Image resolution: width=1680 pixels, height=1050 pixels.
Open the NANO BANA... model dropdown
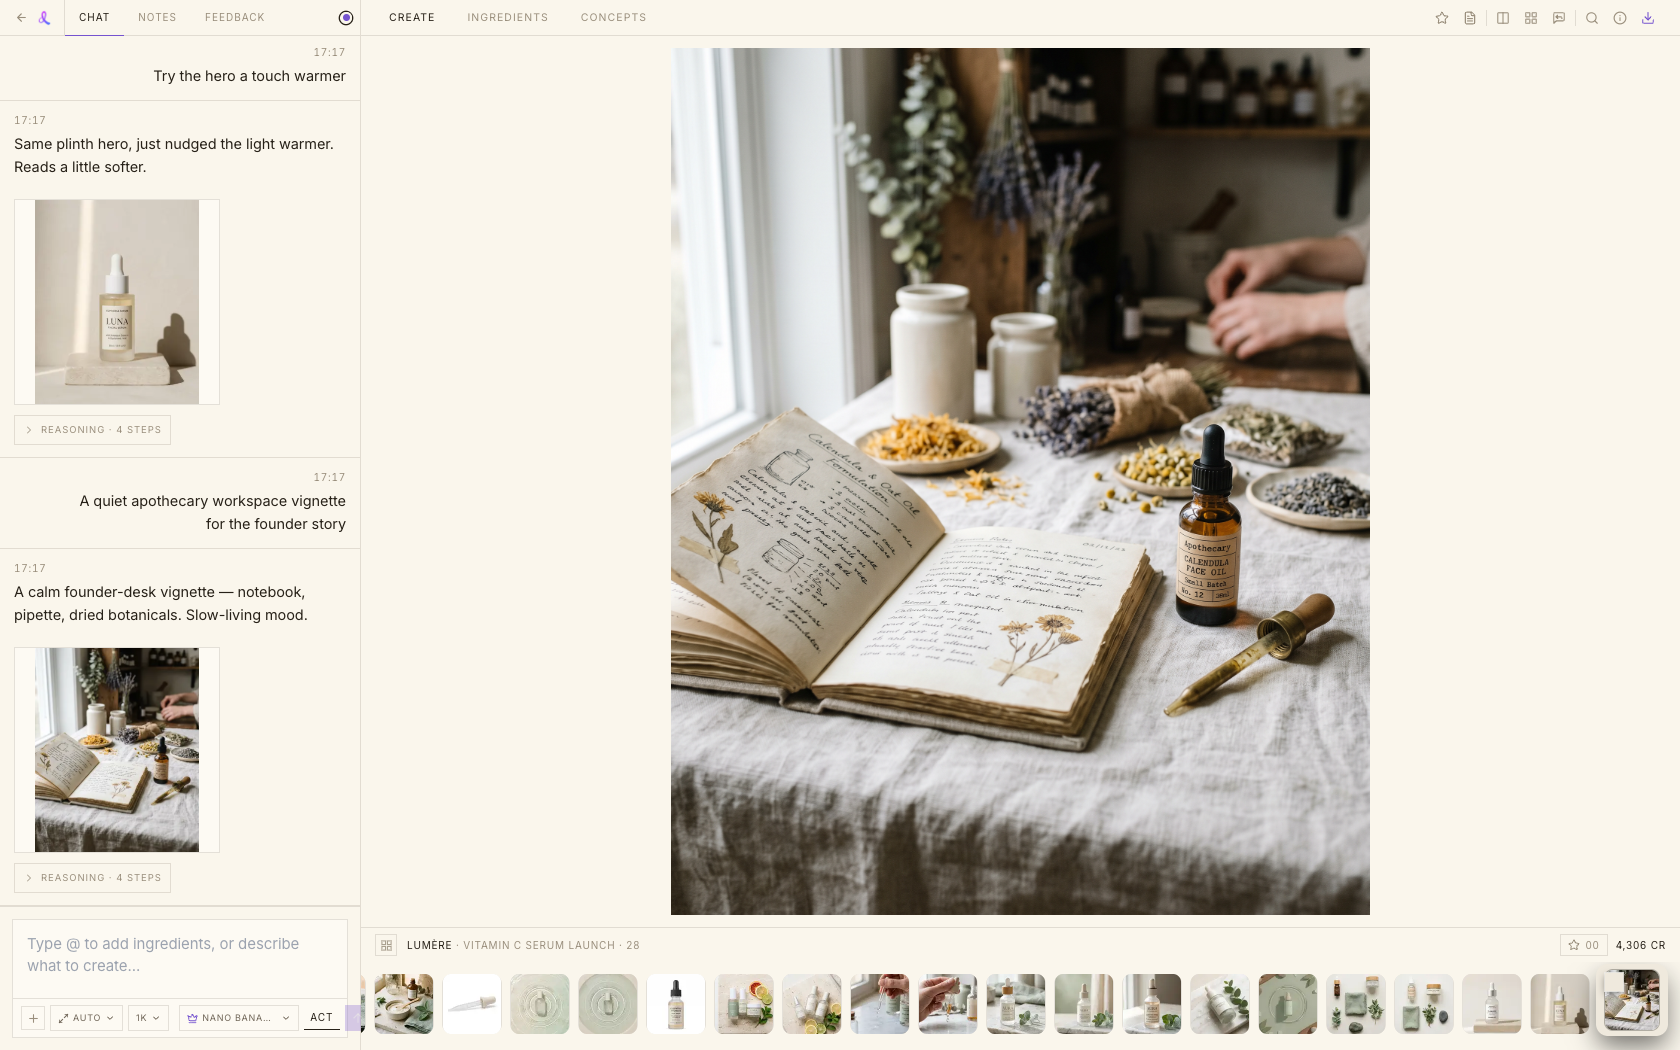(x=238, y=1018)
